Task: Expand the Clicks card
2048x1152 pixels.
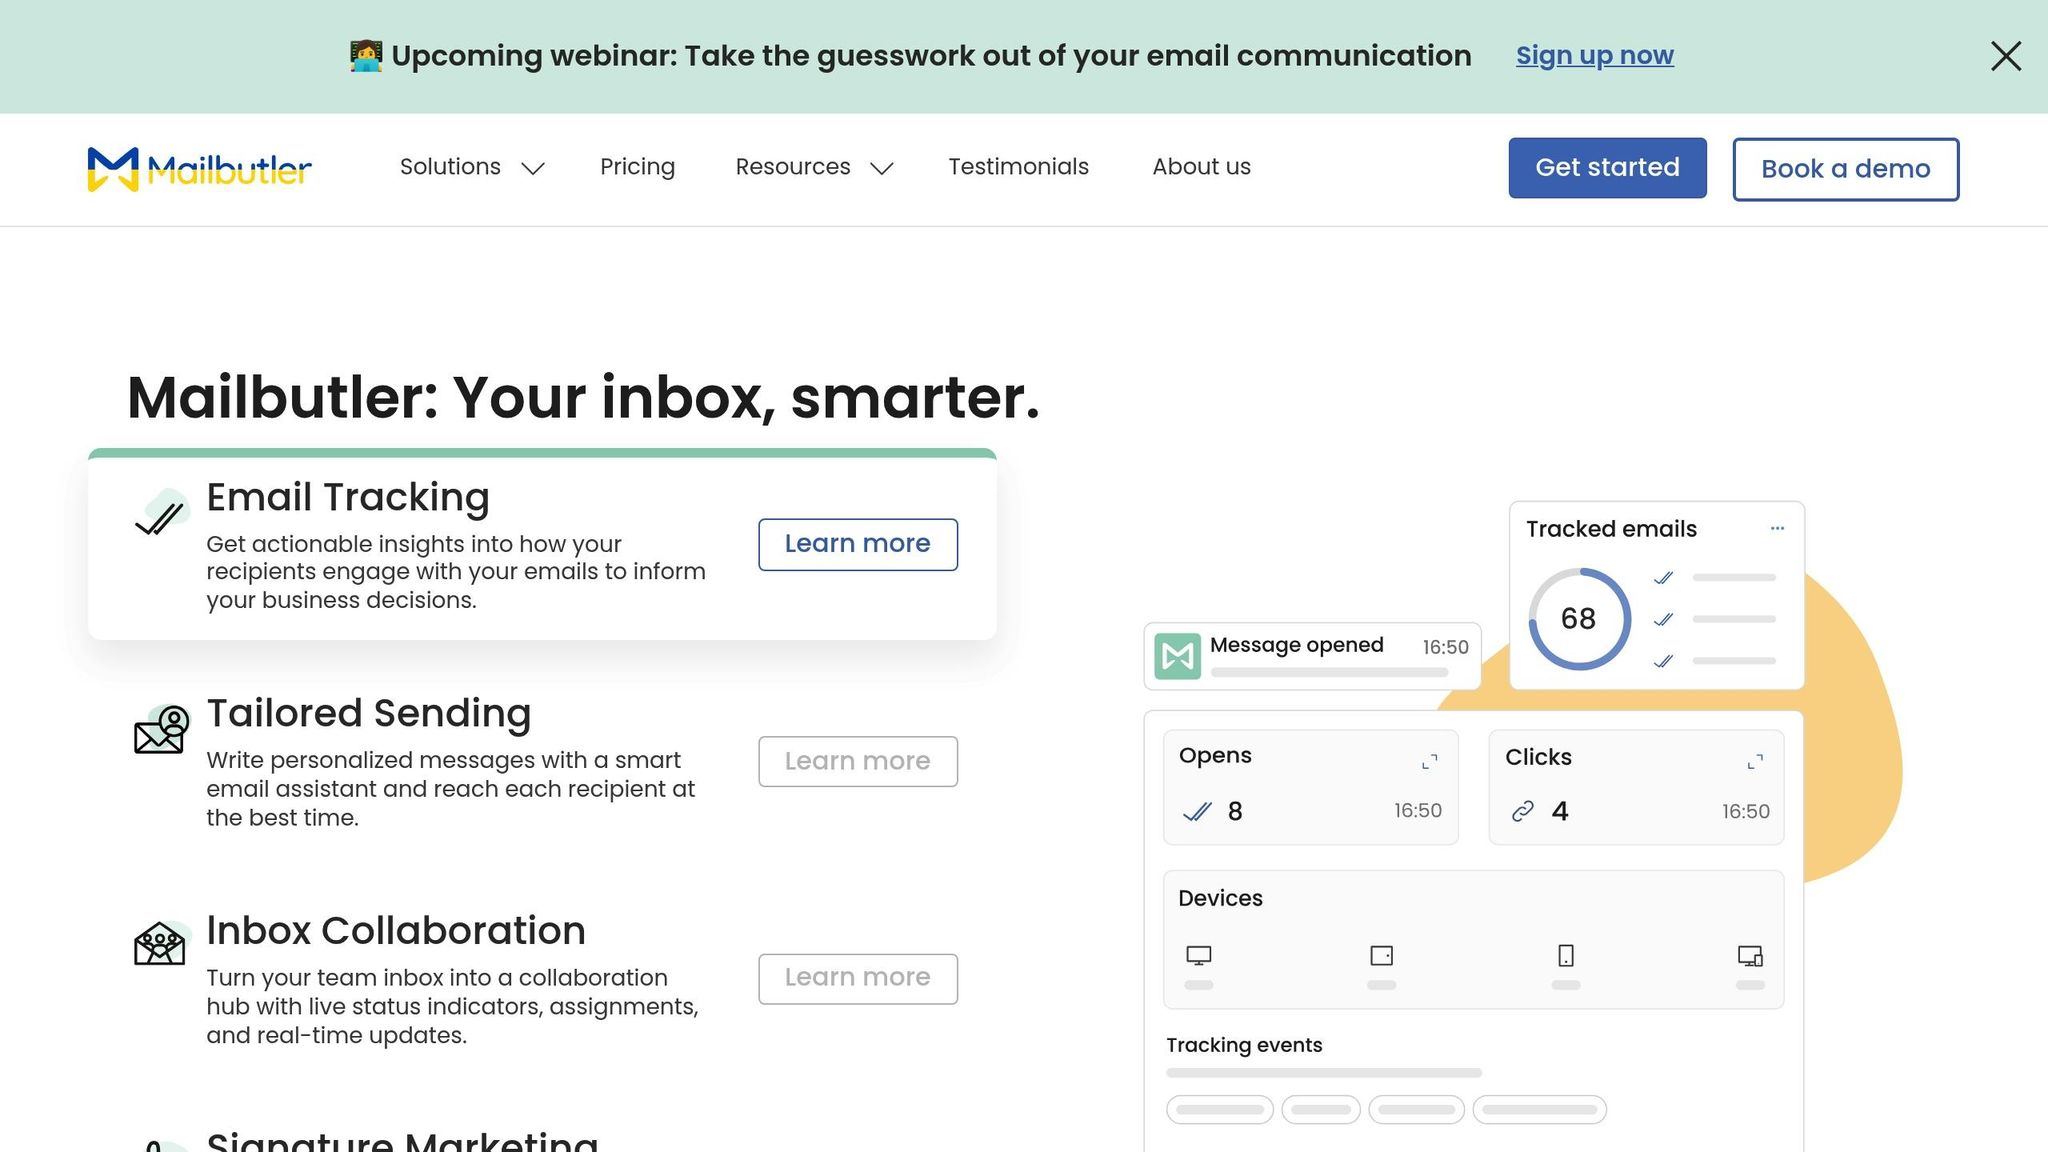Action: click(x=1755, y=760)
